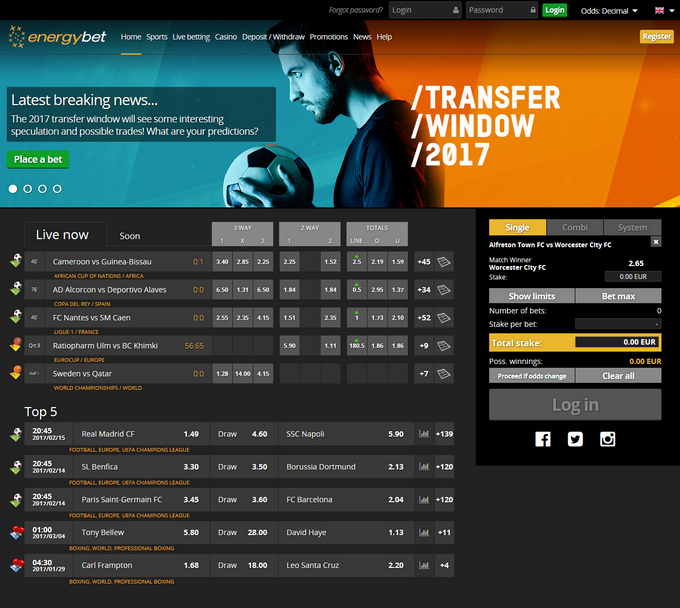Viewport: 680px width, 608px height.
Task: Focus the Password field
Action: click(x=502, y=10)
